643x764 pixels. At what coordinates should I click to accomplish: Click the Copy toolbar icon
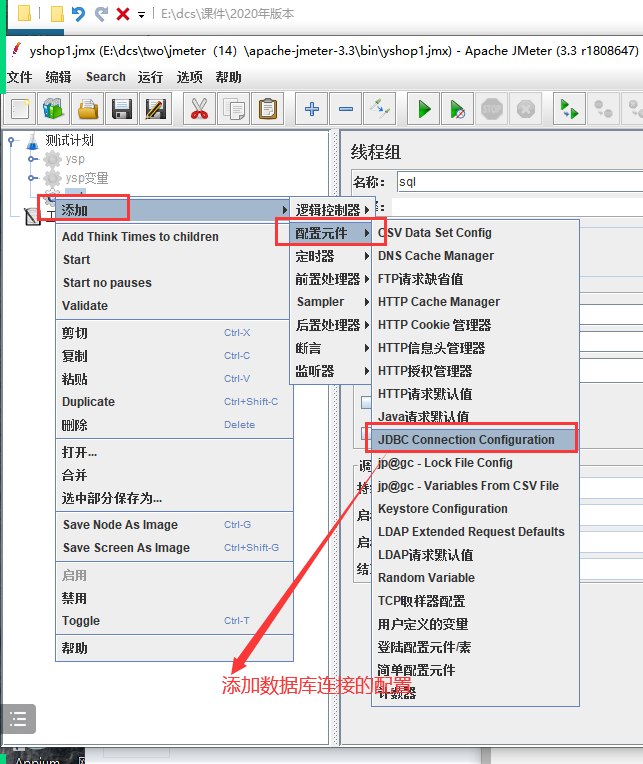click(x=234, y=109)
